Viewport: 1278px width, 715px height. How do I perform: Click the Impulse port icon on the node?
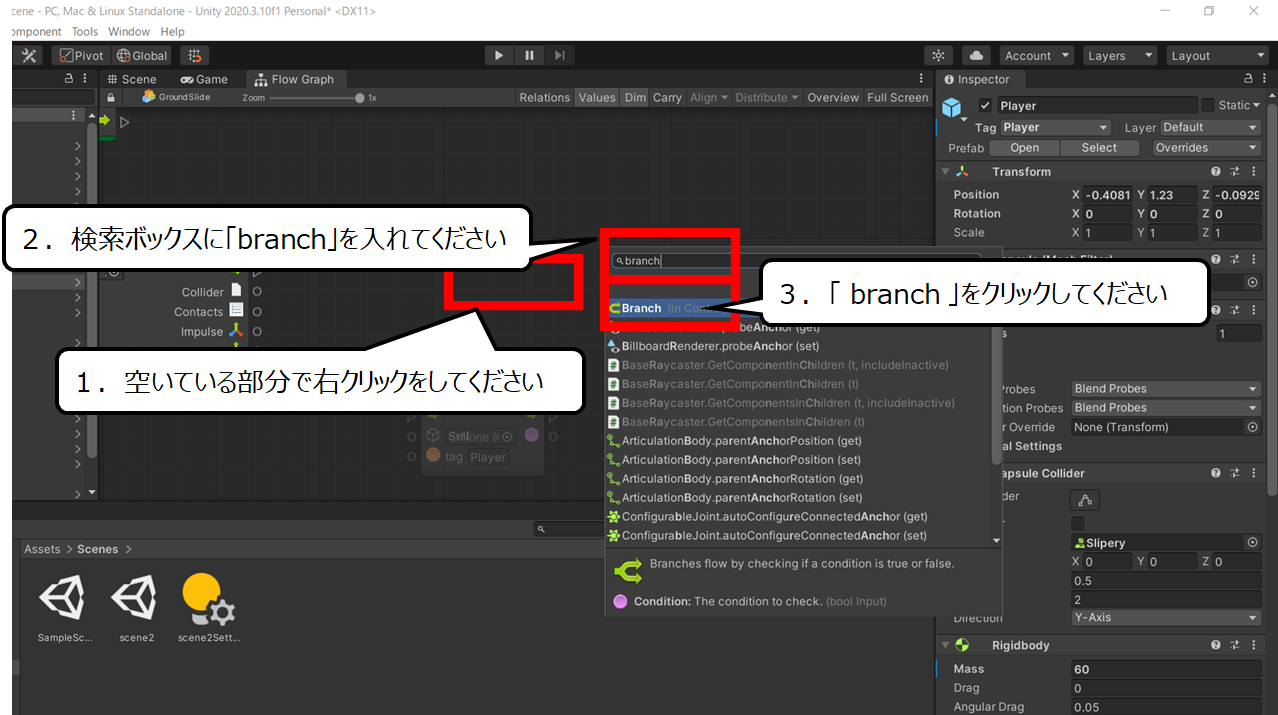(x=236, y=331)
